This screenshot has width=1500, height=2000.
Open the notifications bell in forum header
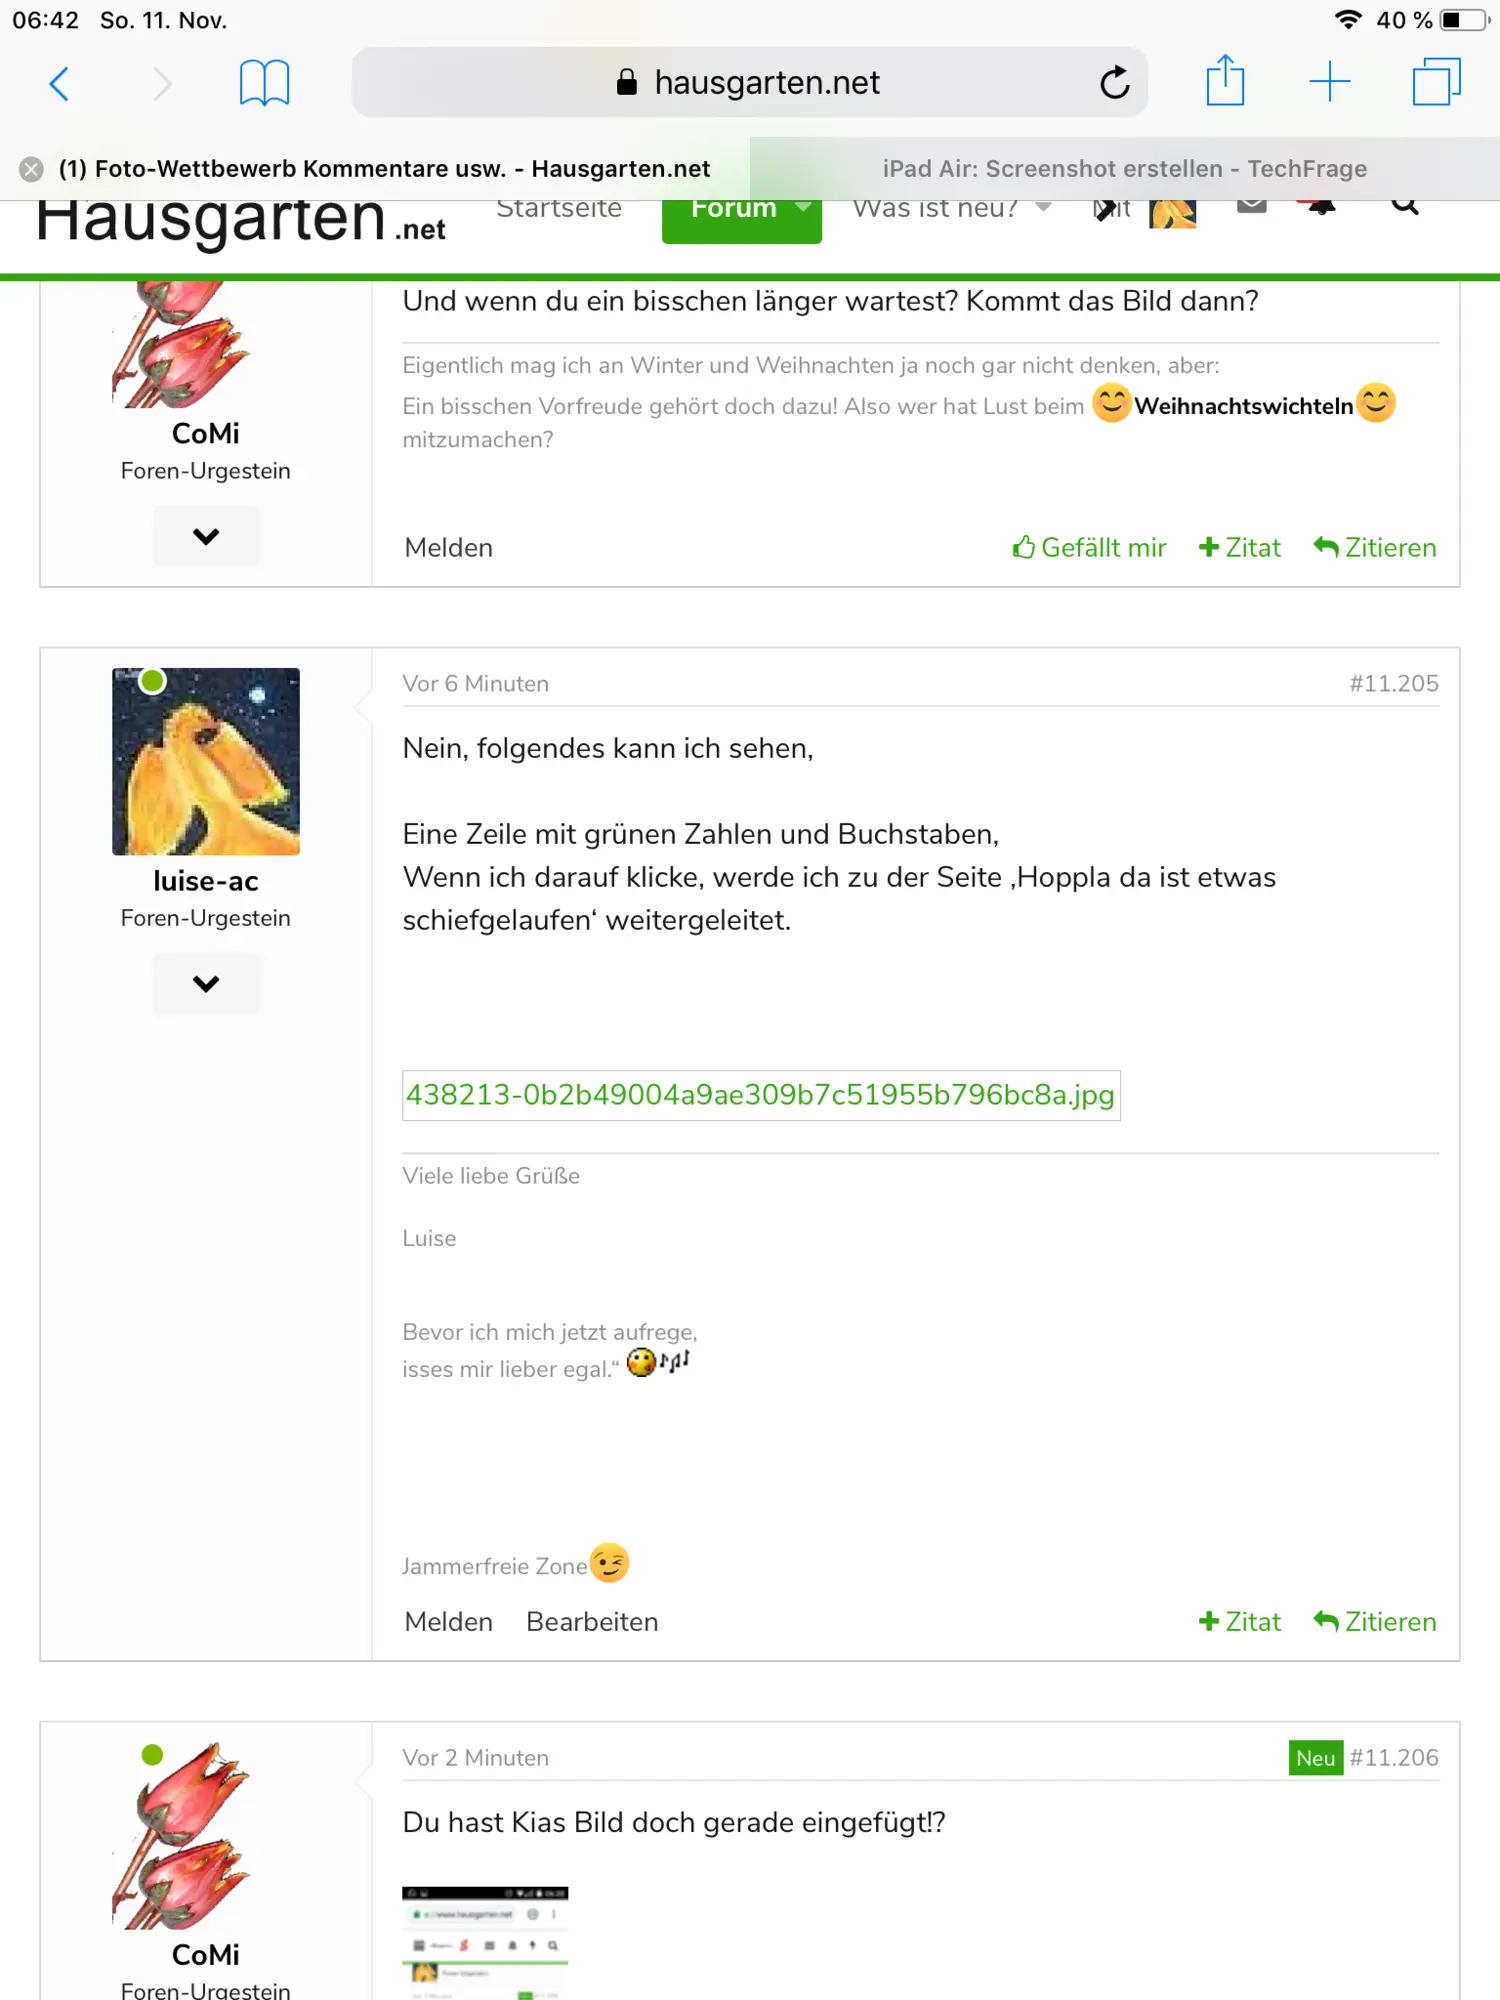(1321, 207)
